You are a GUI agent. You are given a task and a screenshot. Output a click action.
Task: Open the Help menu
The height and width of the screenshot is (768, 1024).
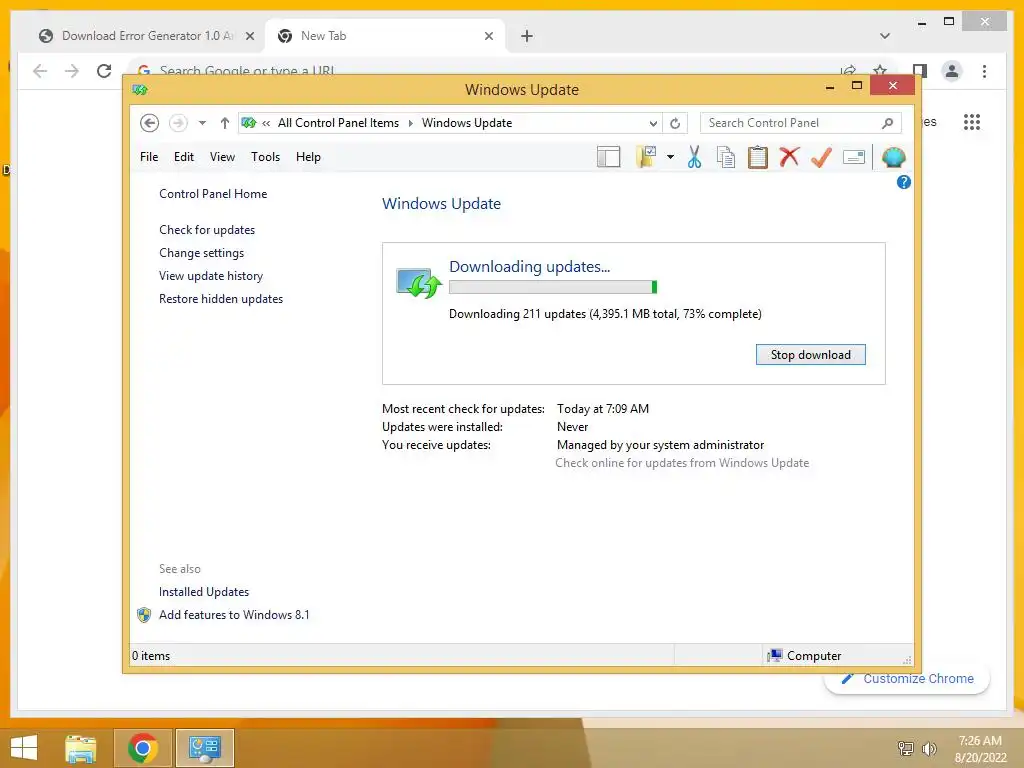[x=308, y=157]
